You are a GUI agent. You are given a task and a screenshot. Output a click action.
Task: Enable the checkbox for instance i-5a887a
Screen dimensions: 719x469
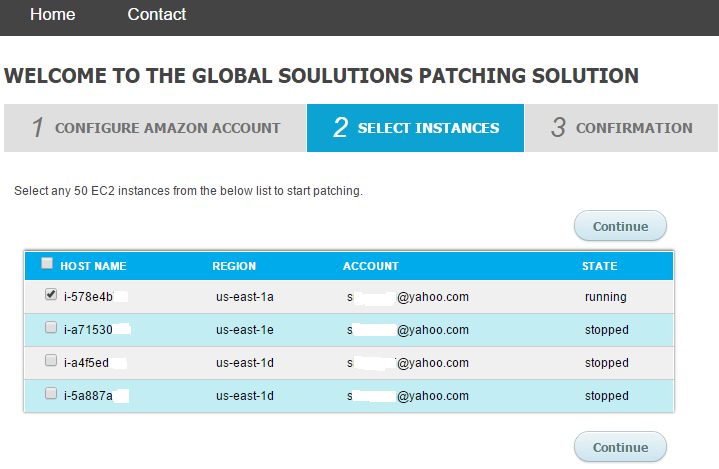pyautogui.click(x=51, y=394)
